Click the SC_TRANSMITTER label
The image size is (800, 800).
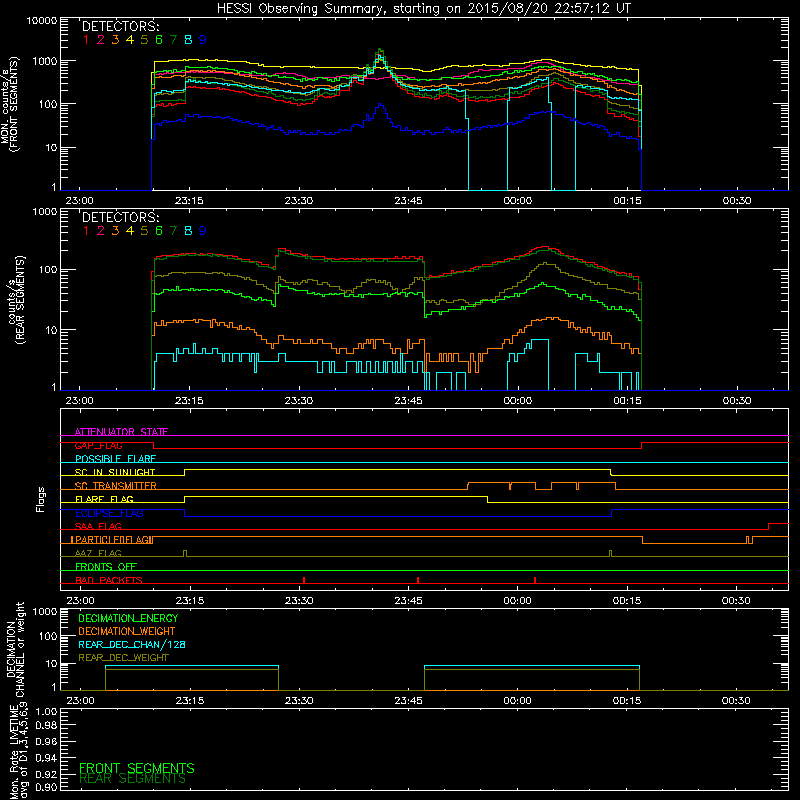(115, 486)
